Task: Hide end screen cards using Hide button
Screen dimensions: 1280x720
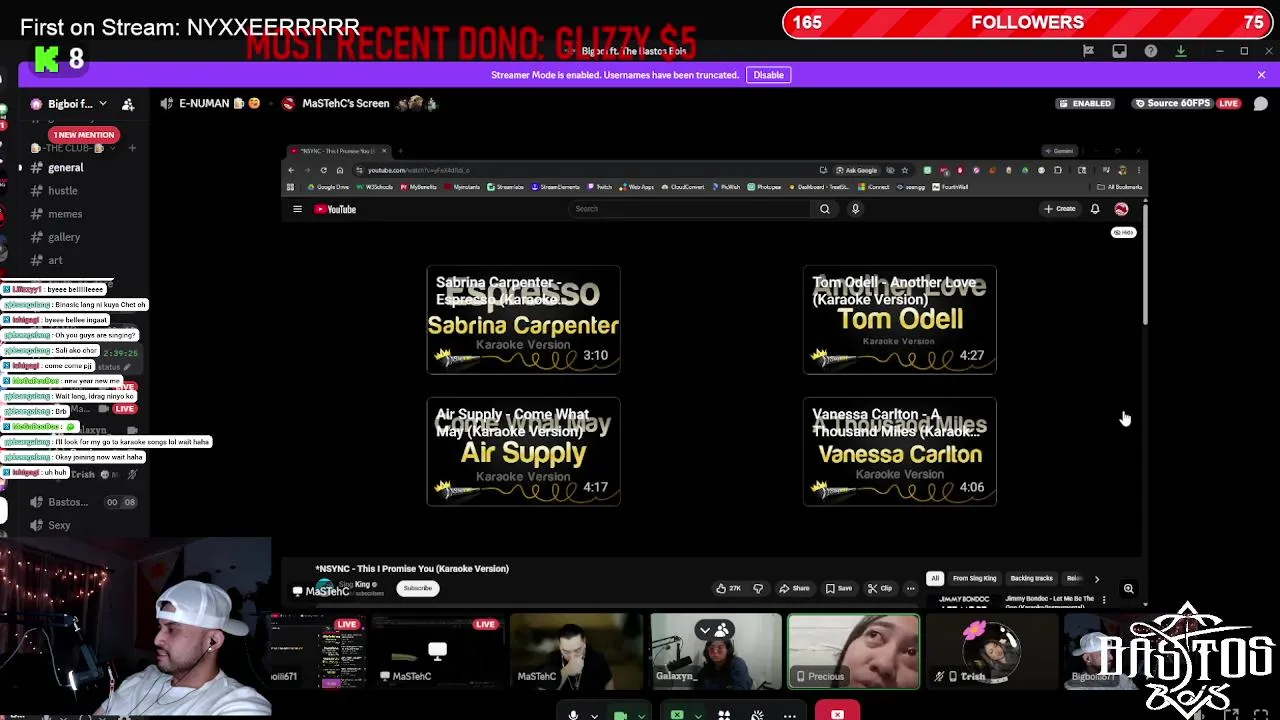Action: [1123, 232]
